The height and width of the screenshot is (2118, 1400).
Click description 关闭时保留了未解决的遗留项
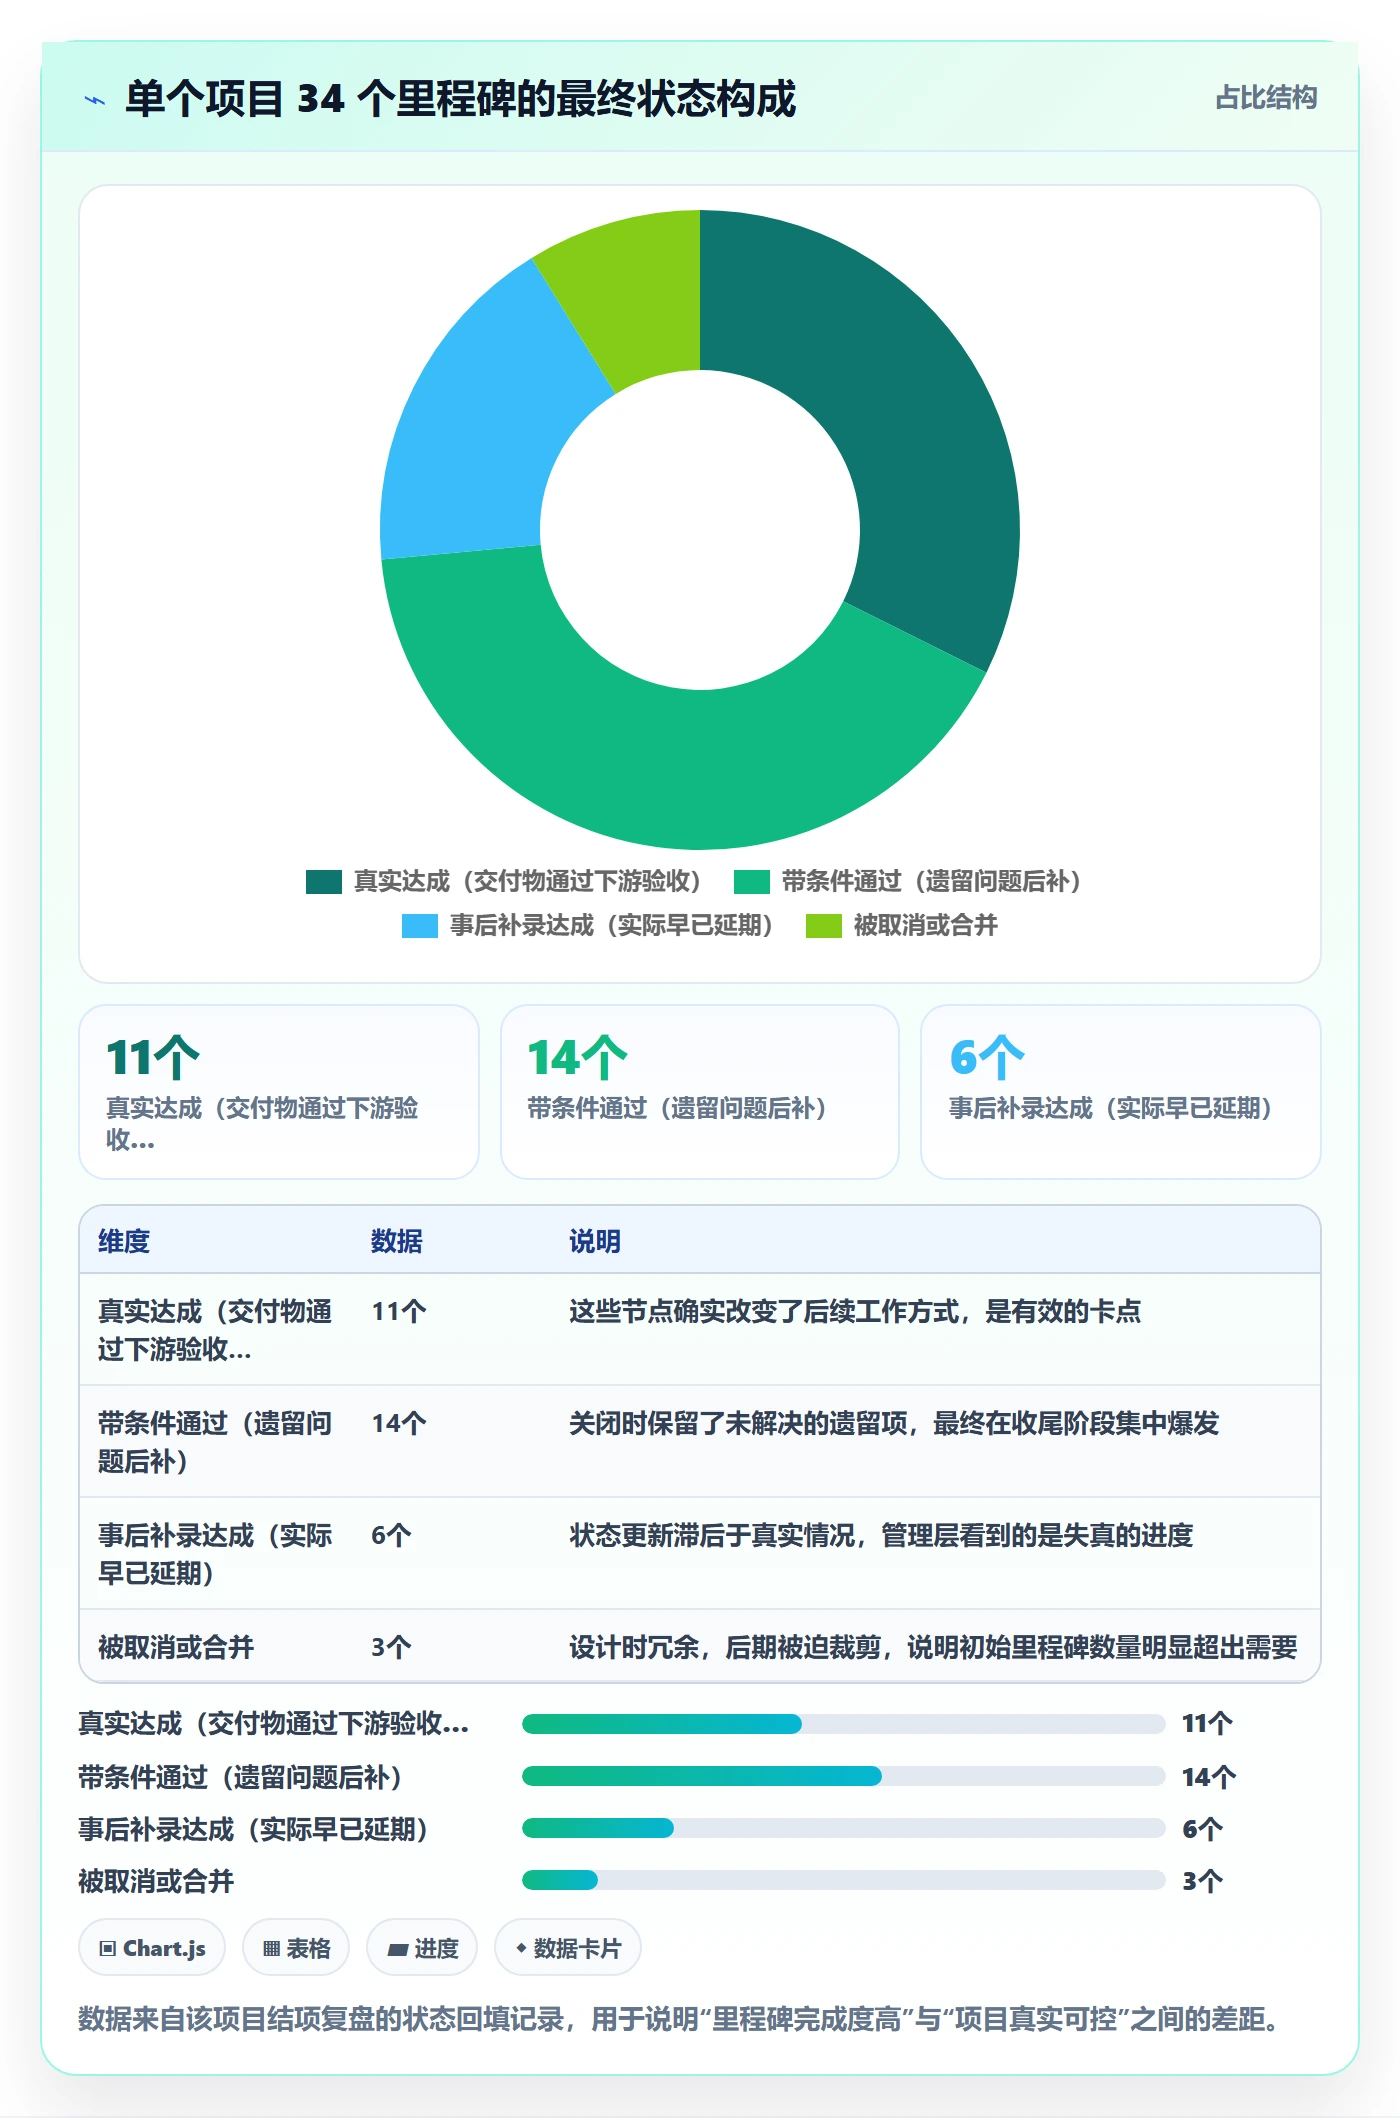point(894,1423)
